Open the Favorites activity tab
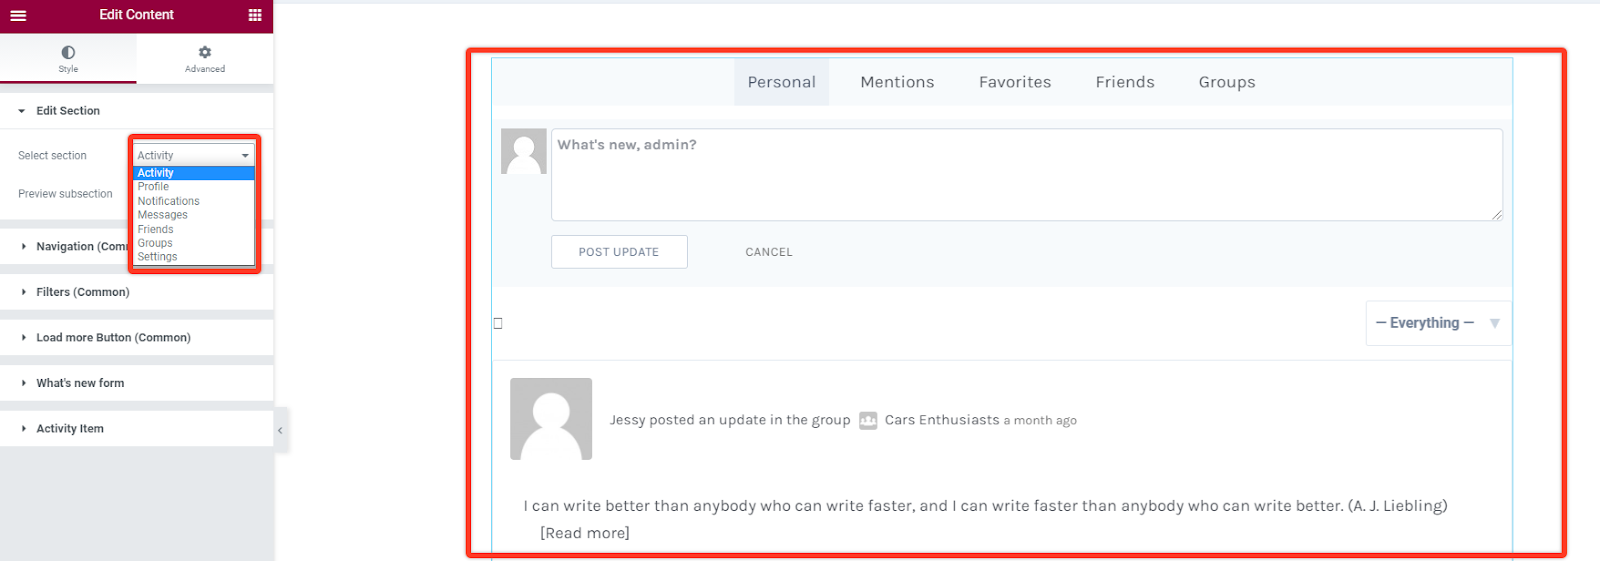Image resolution: width=1600 pixels, height=561 pixels. click(1015, 82)
